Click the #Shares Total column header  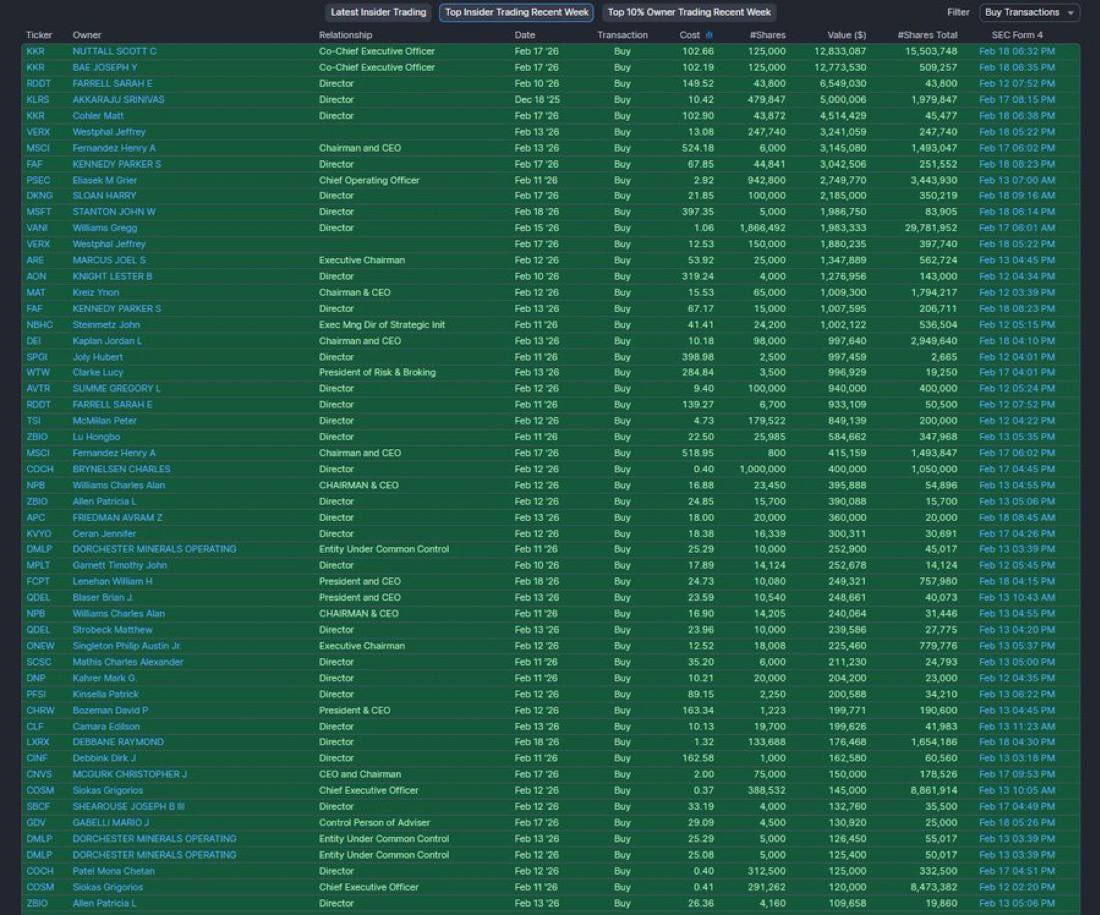(927, 35)
